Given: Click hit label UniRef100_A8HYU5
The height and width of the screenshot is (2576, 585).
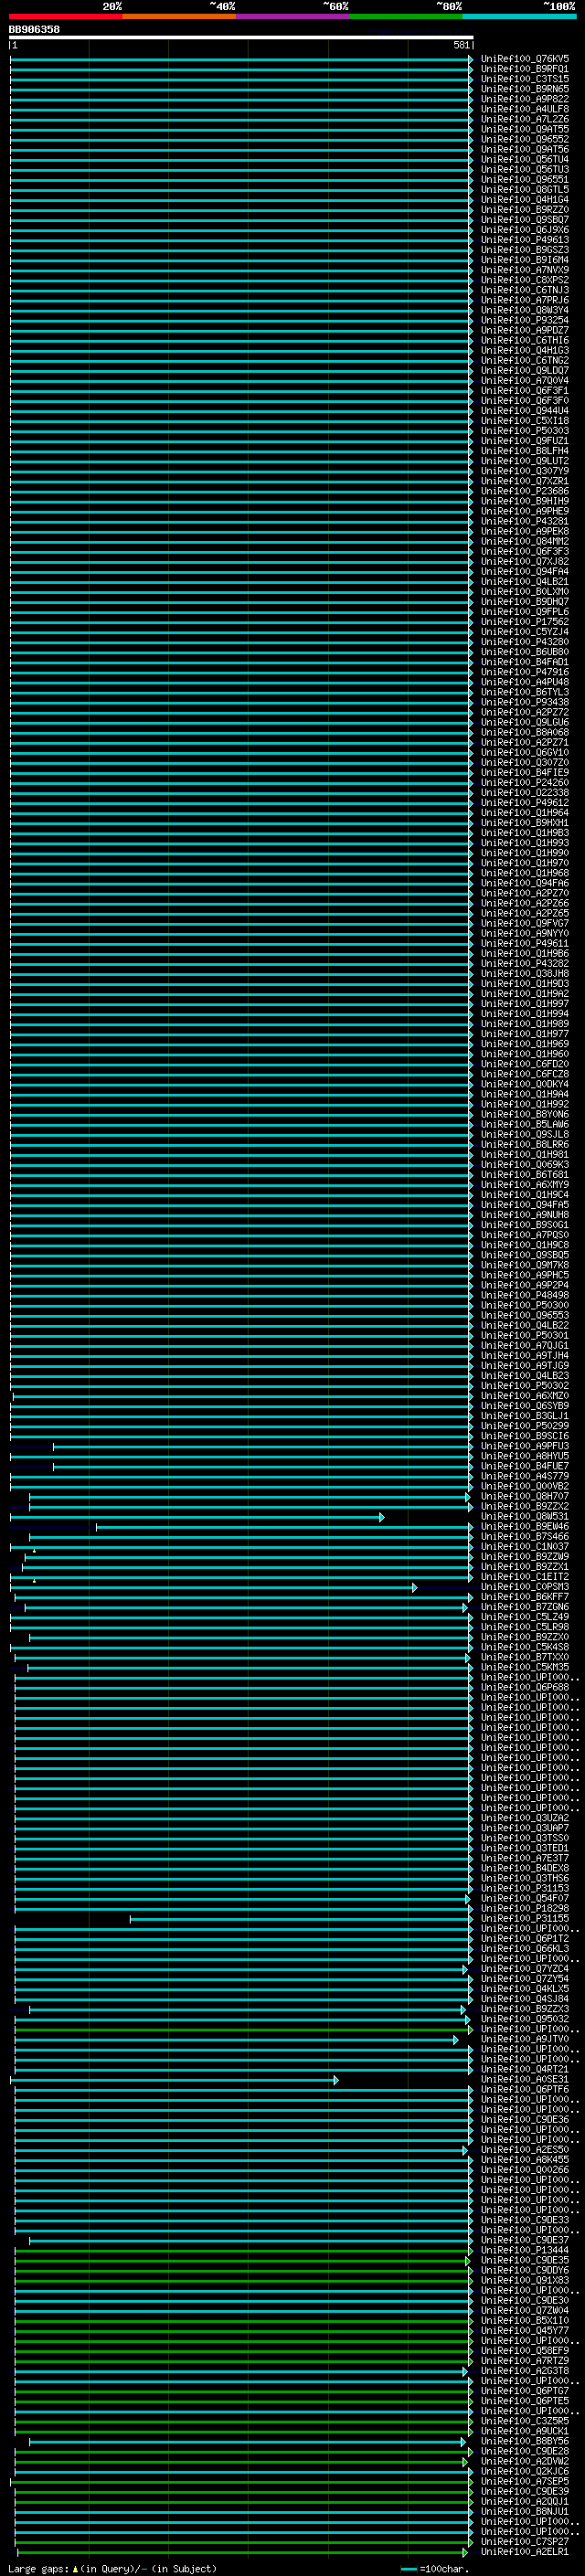Looking at the screenshot, I should pyautogui.click(x=524, y=1456).
